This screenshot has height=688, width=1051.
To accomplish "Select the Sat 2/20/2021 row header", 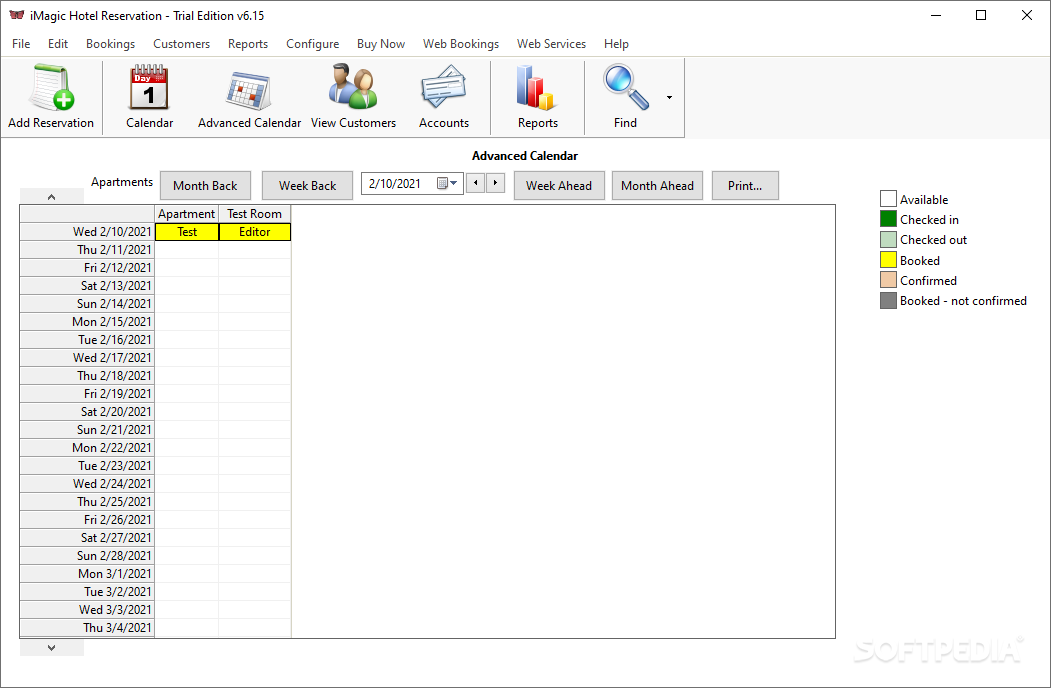I will (x=87, y=412).
